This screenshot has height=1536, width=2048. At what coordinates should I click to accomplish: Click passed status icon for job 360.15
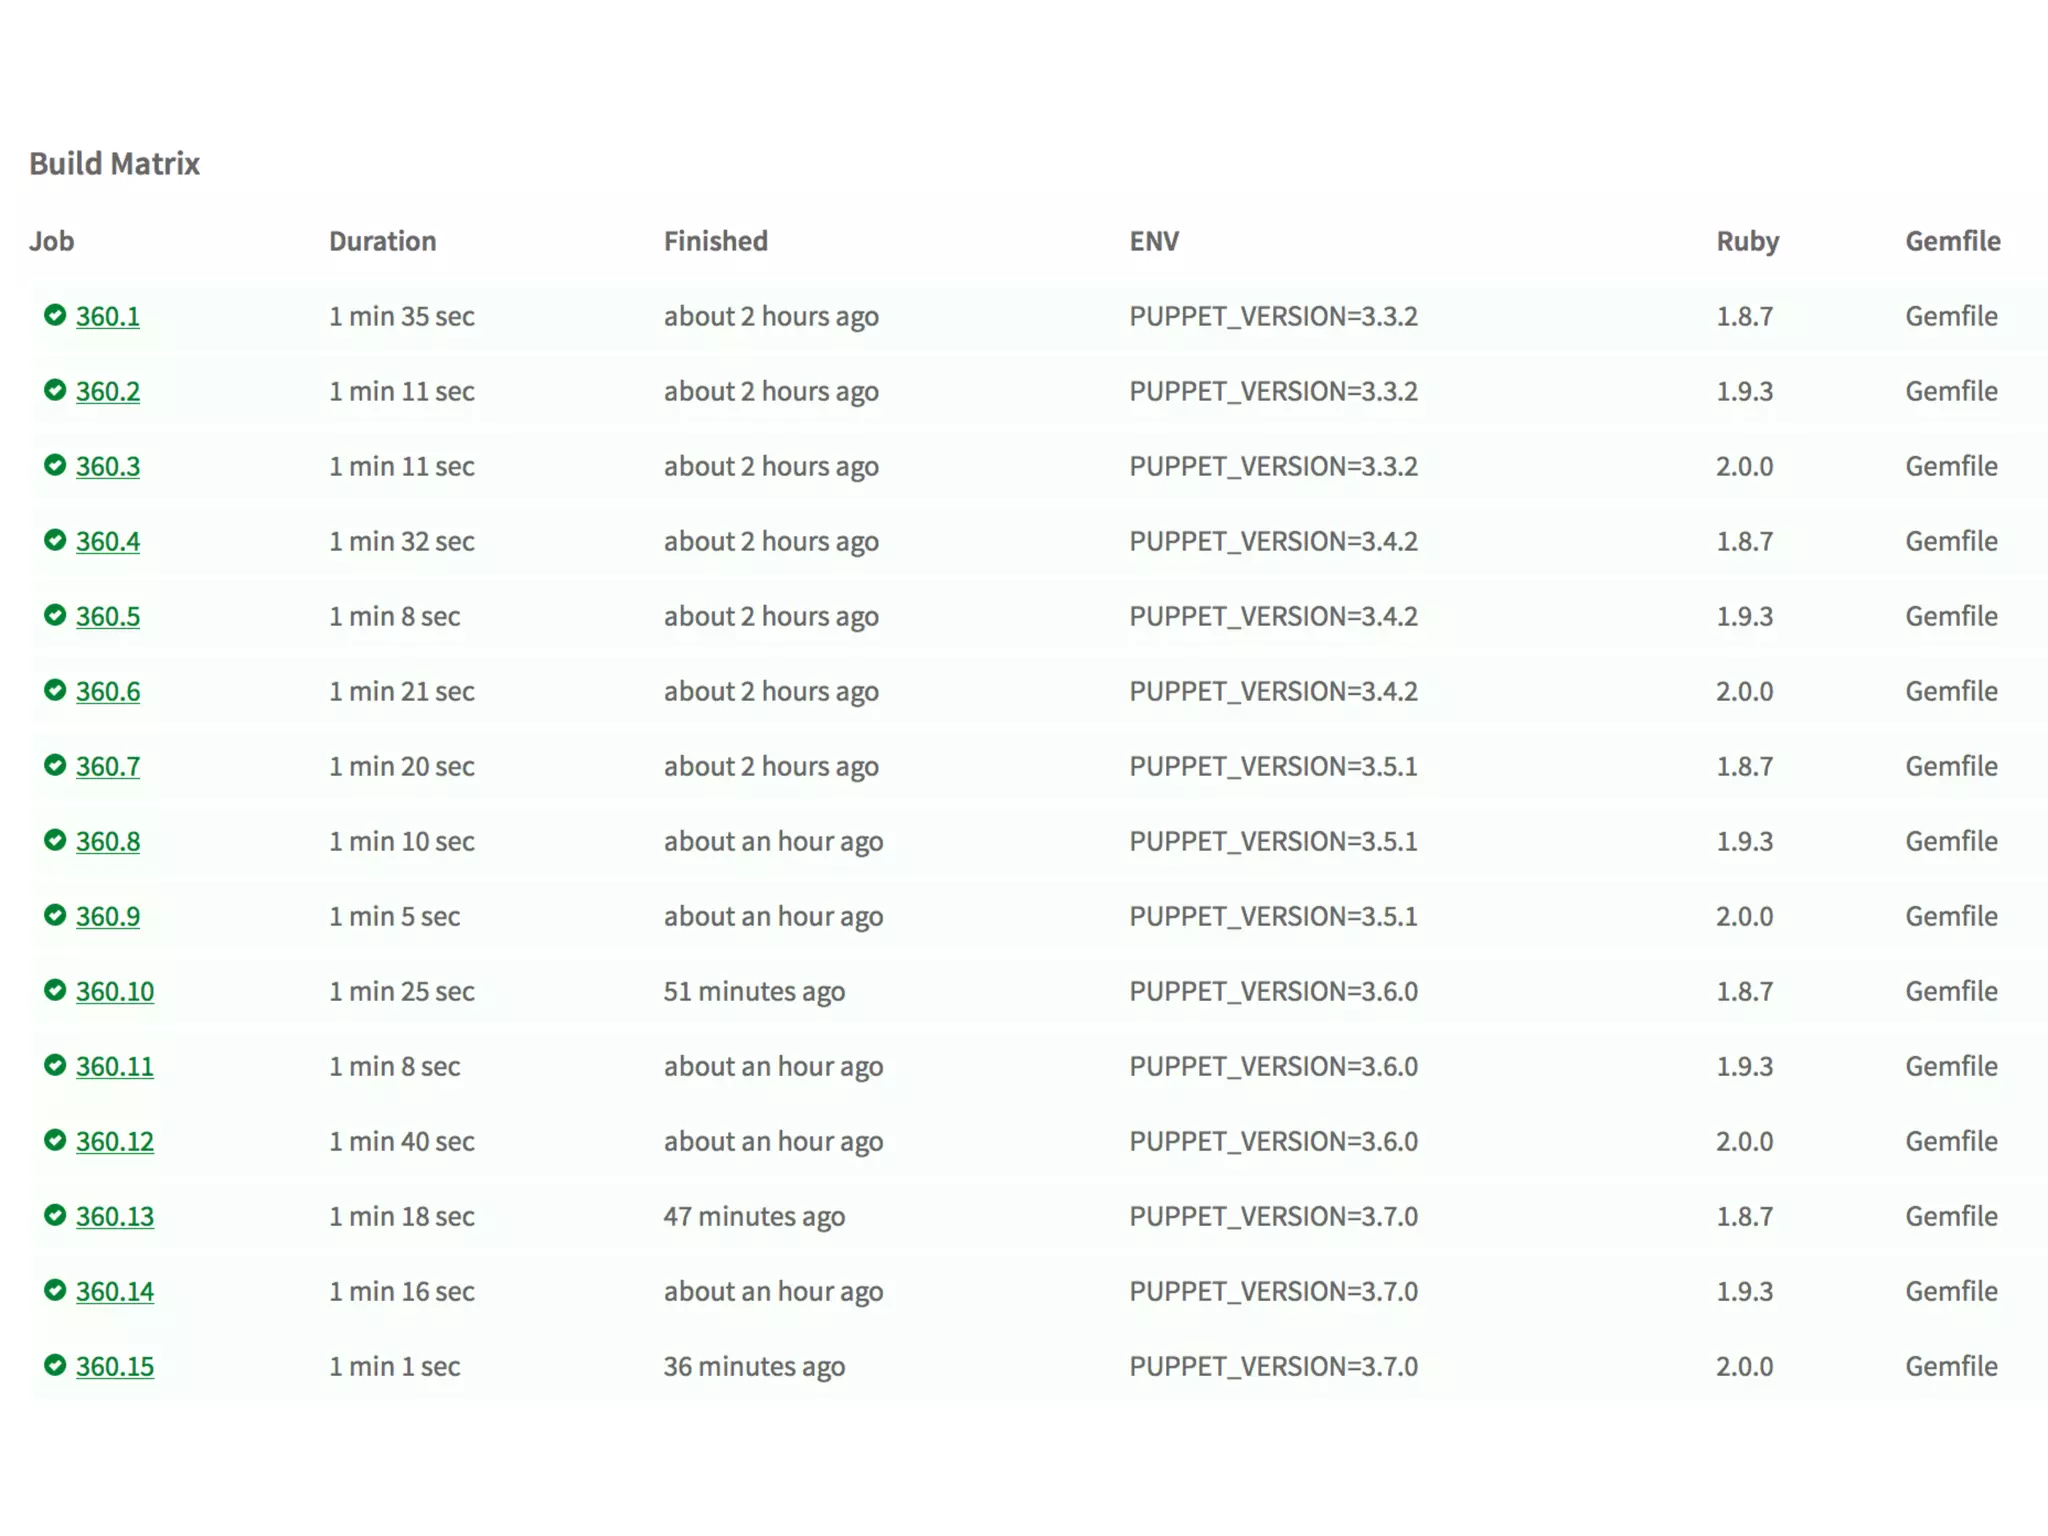click(55, 1365)
